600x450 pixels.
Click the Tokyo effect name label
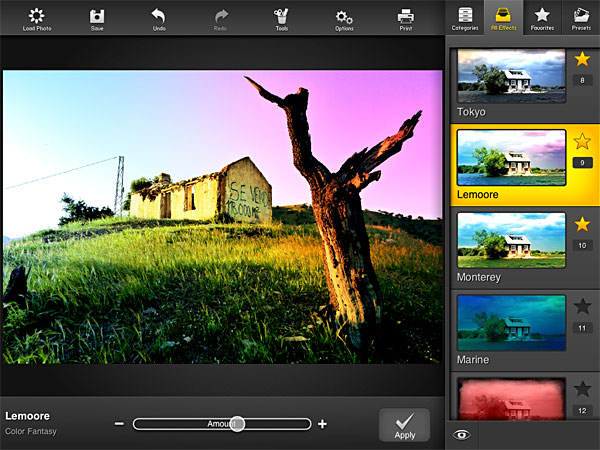(x=471, y=112)
